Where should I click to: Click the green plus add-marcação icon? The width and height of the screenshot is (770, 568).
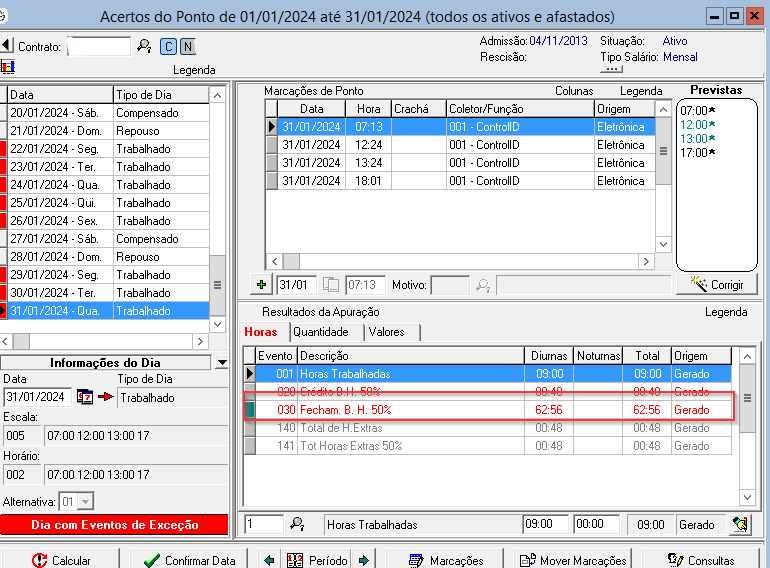(262, 285)
